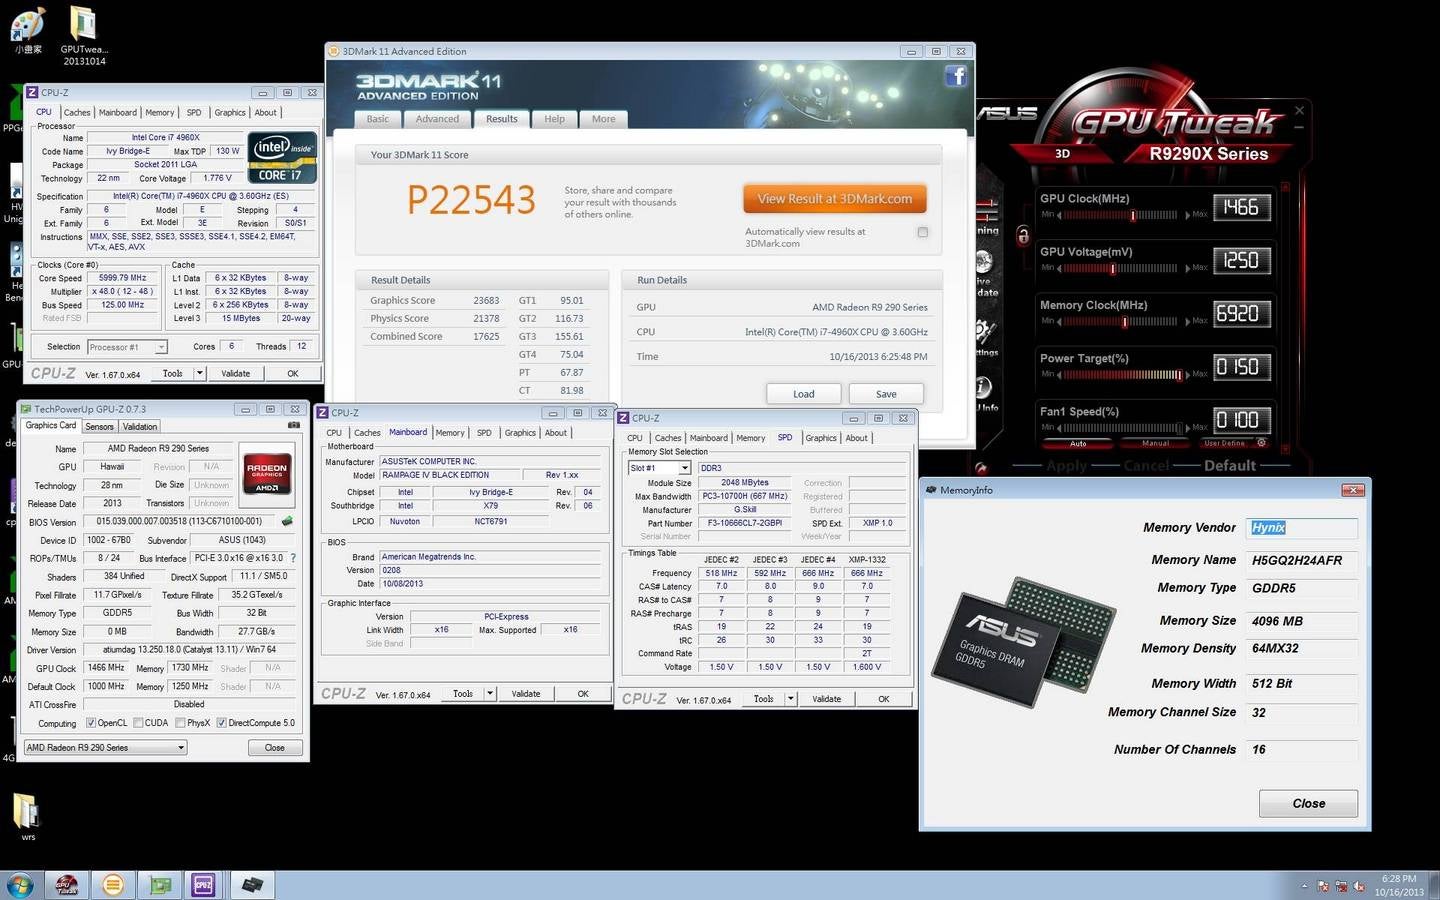Image resolution: width=1440 pixels, height=900 pixels.
Task: Click the fan settings gear next to User Define
Action: pyautogui.click(x=1261, y=443)
